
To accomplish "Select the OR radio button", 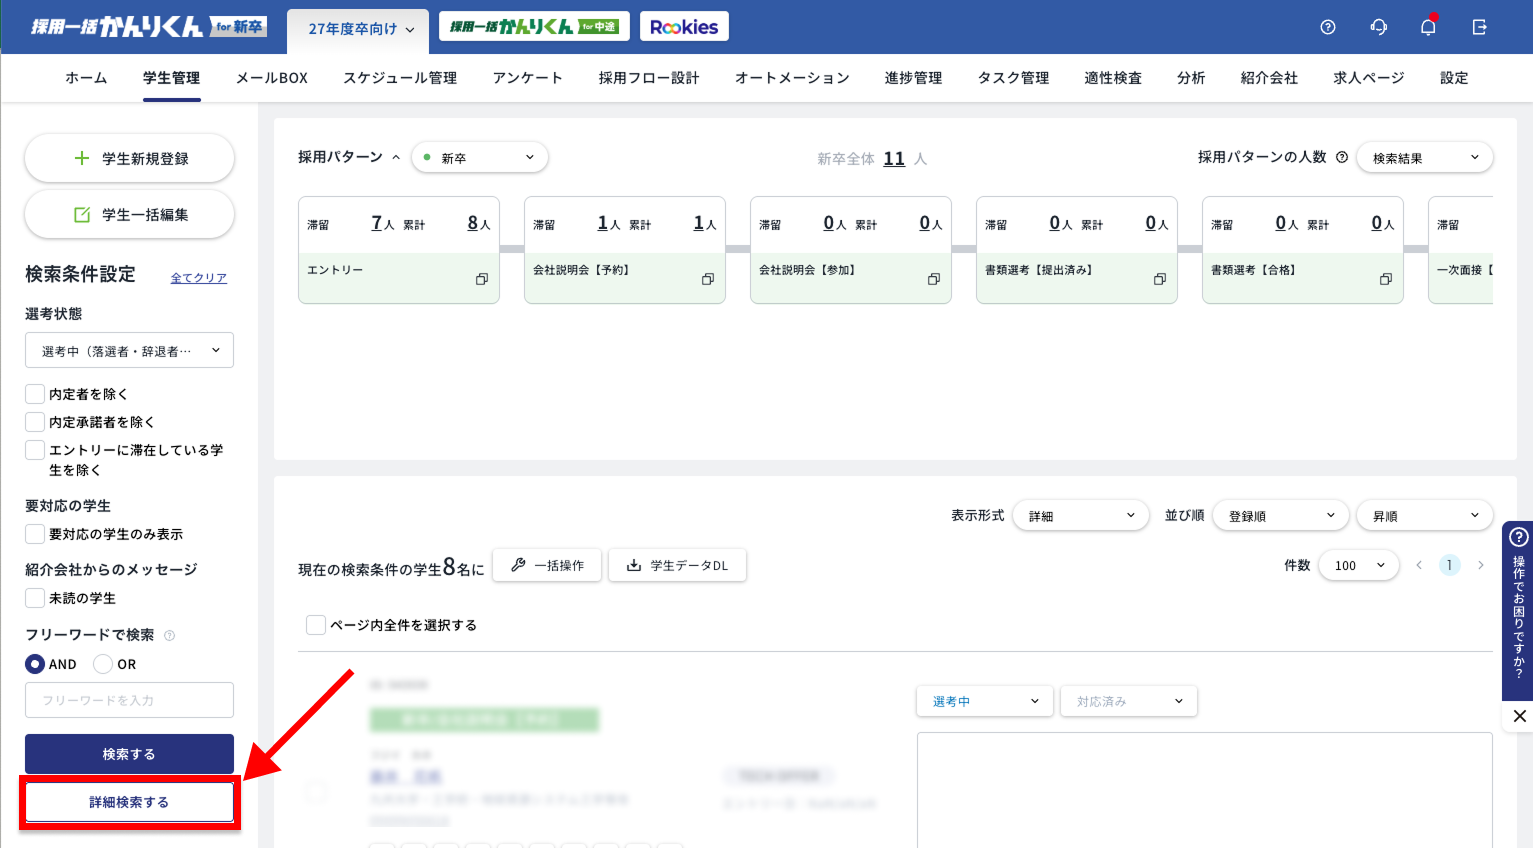I will (102, 664).
